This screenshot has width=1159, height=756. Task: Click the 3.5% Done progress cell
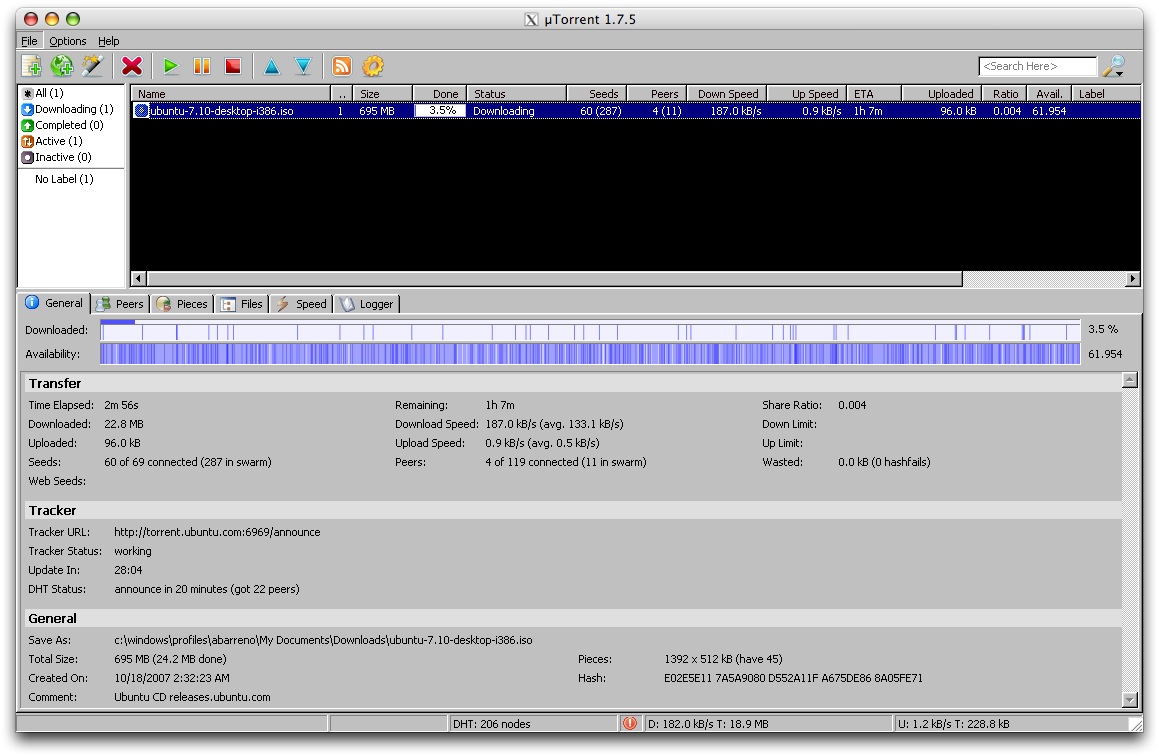click(440, 111)
